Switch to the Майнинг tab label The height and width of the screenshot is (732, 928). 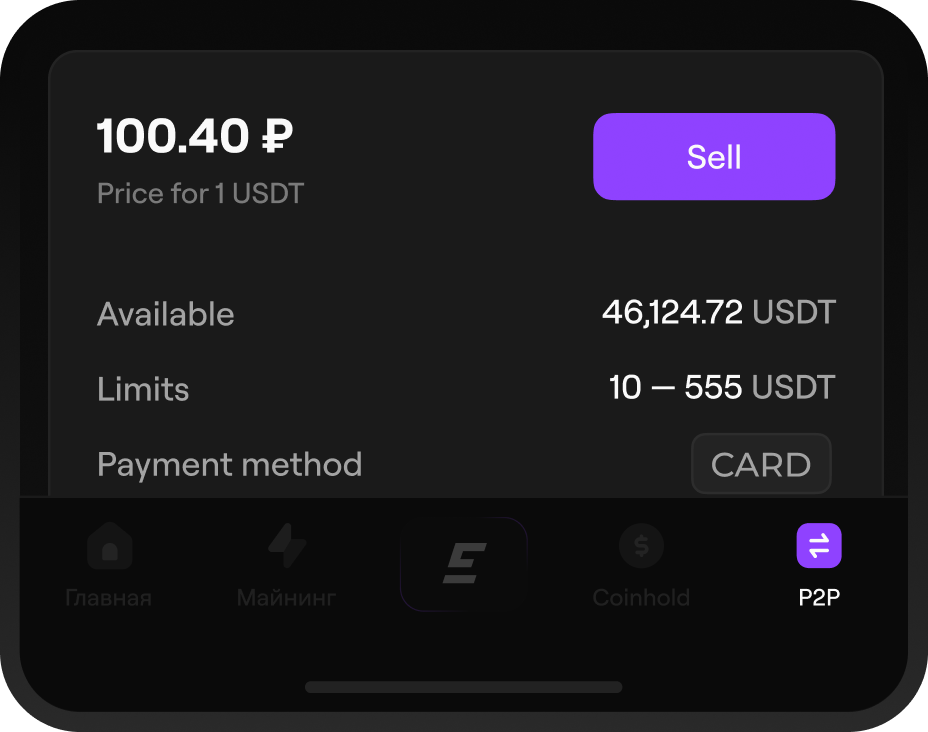click(287, 598)
